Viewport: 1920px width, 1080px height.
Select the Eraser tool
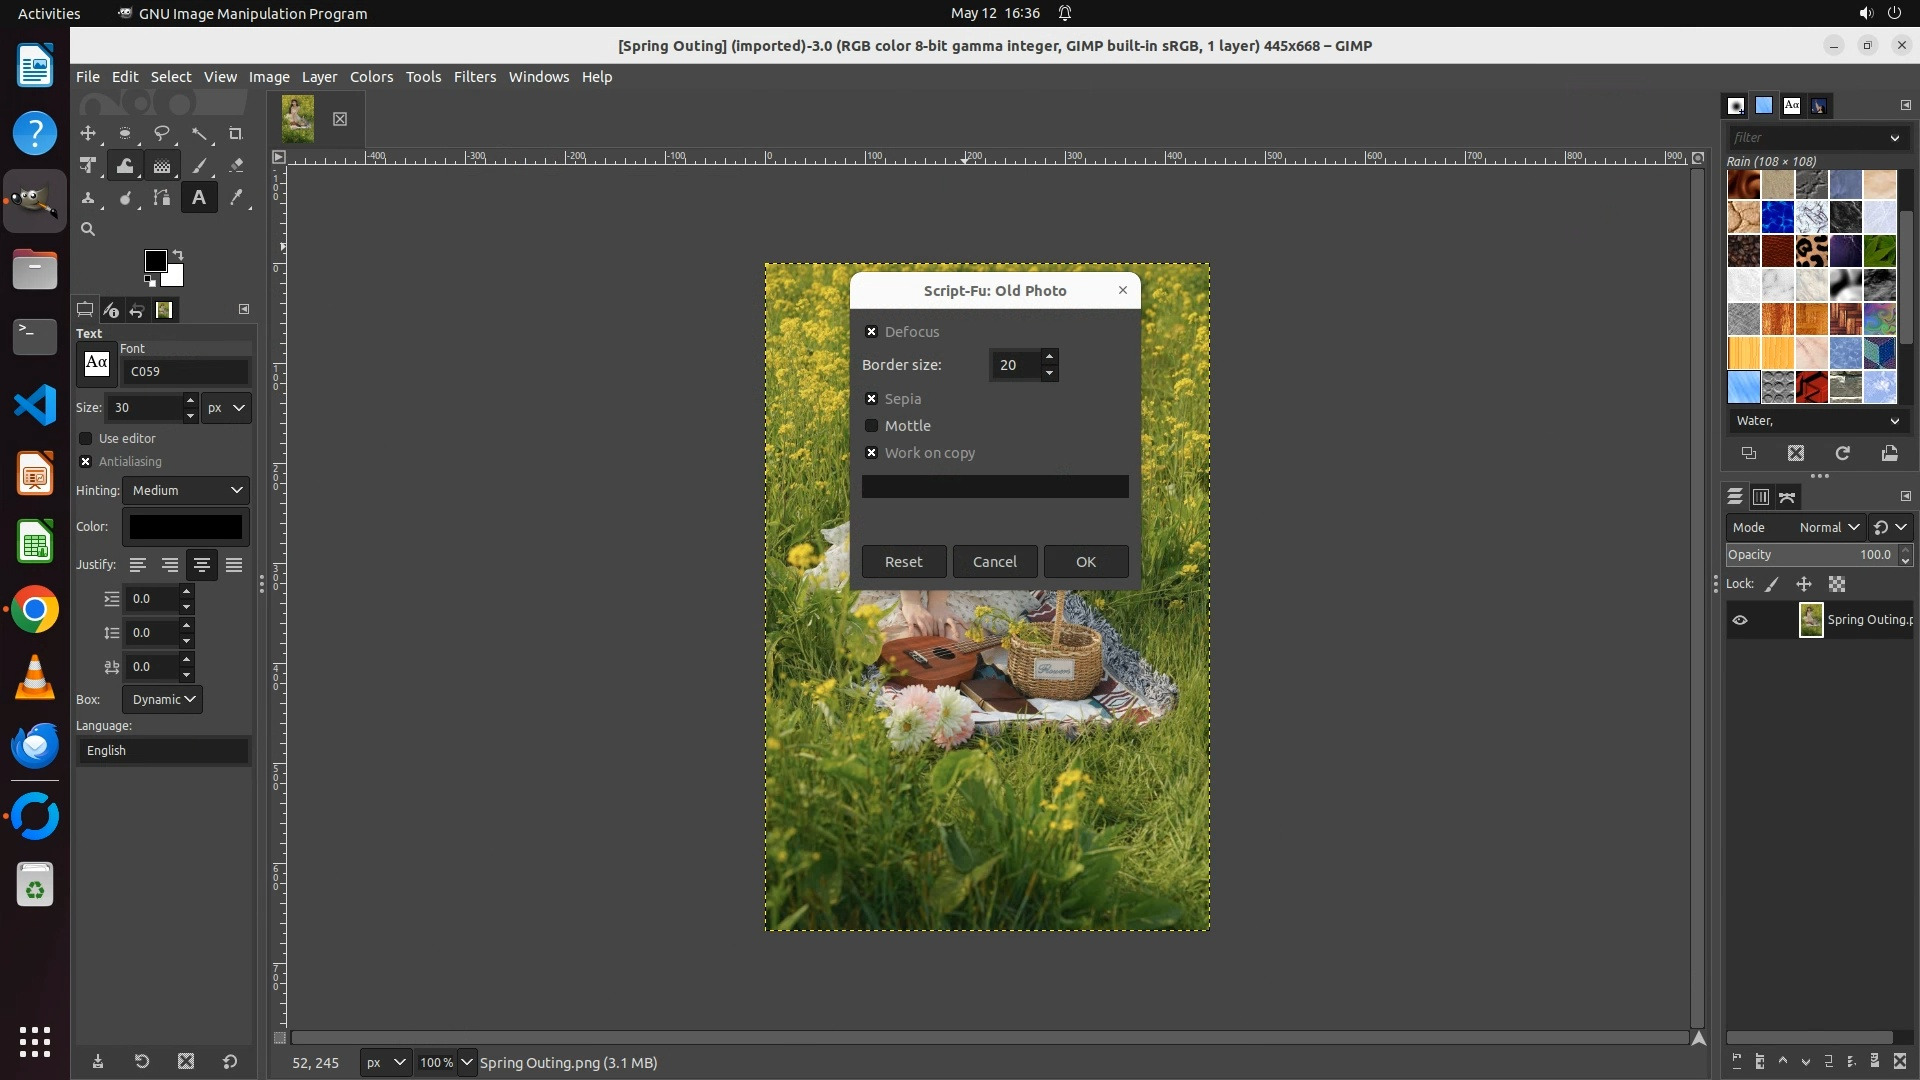(x=236, y=166)
